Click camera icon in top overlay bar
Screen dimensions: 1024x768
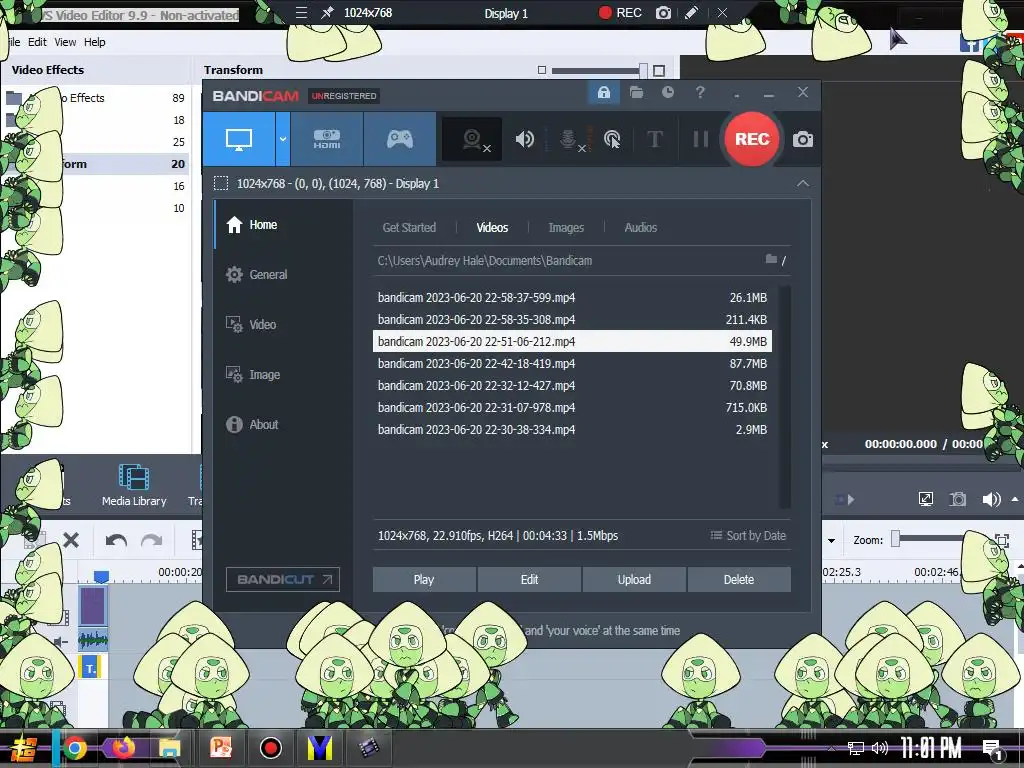coord(663,12)
